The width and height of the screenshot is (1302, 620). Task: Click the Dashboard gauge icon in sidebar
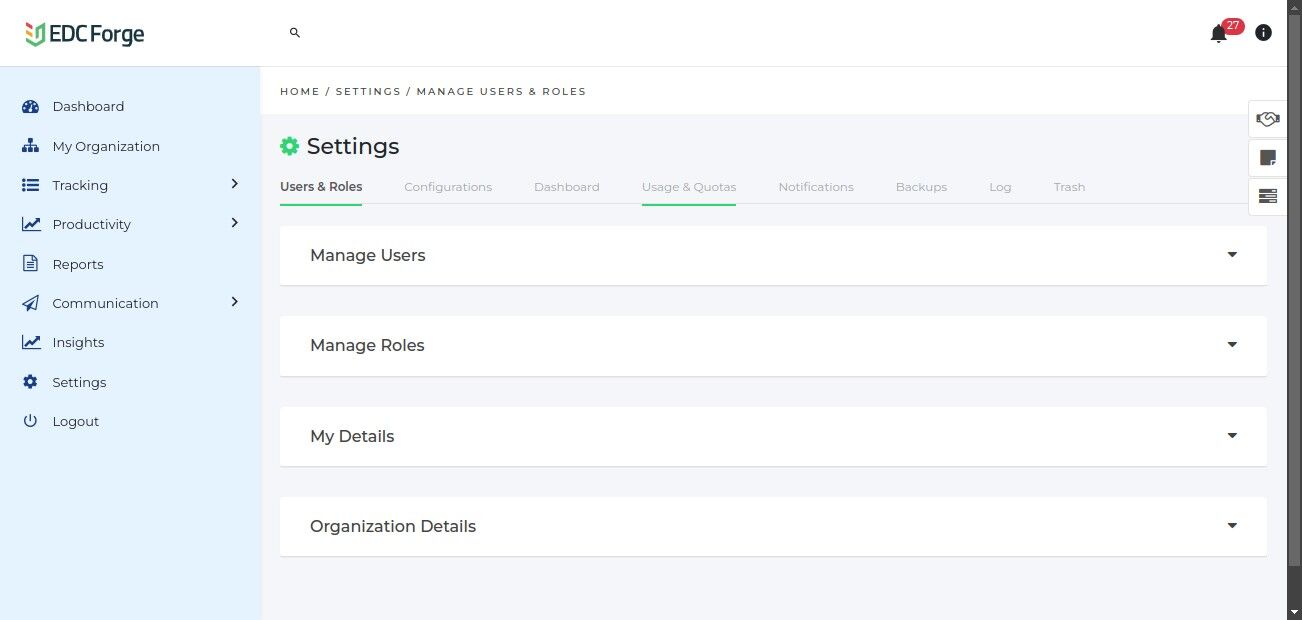30,107
